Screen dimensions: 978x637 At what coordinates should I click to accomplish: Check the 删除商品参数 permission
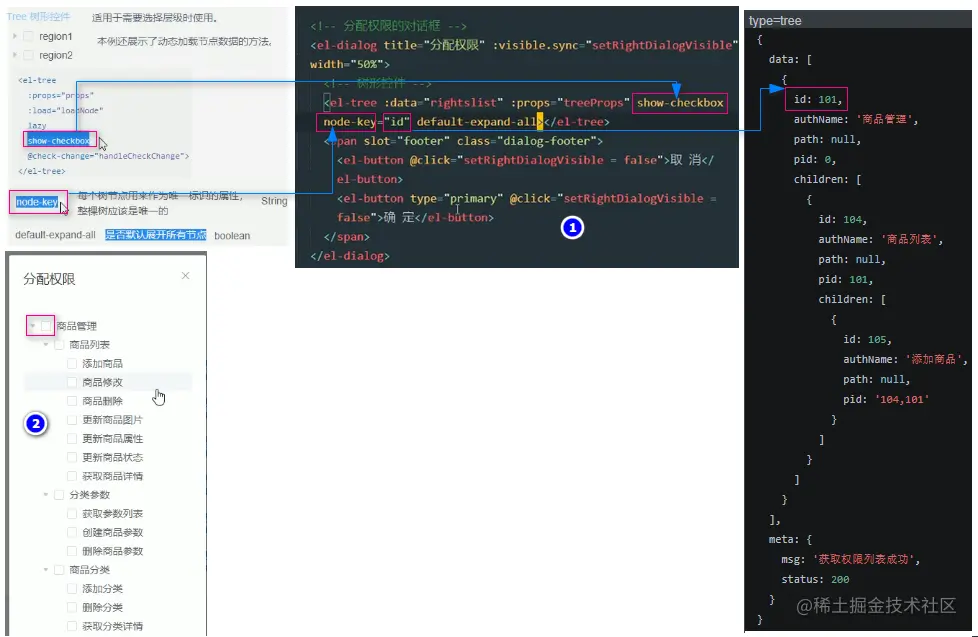72,551
